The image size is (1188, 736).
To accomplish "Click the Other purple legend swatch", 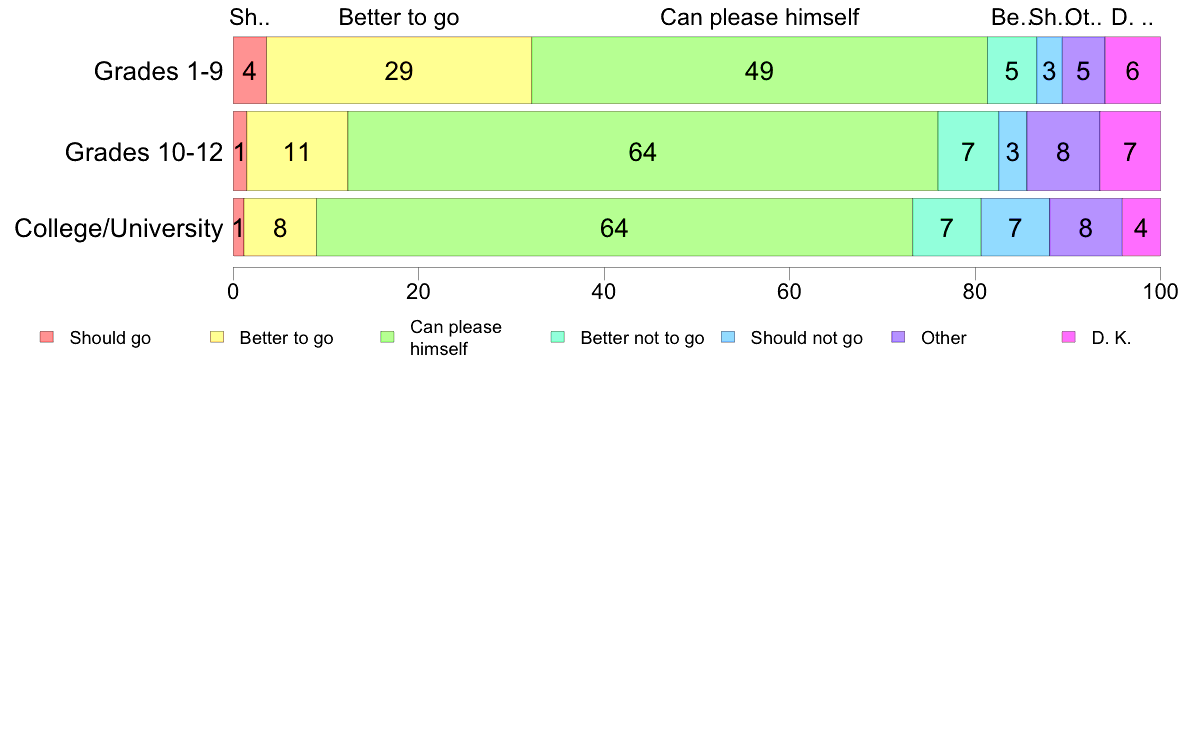I will coord(899,337).
